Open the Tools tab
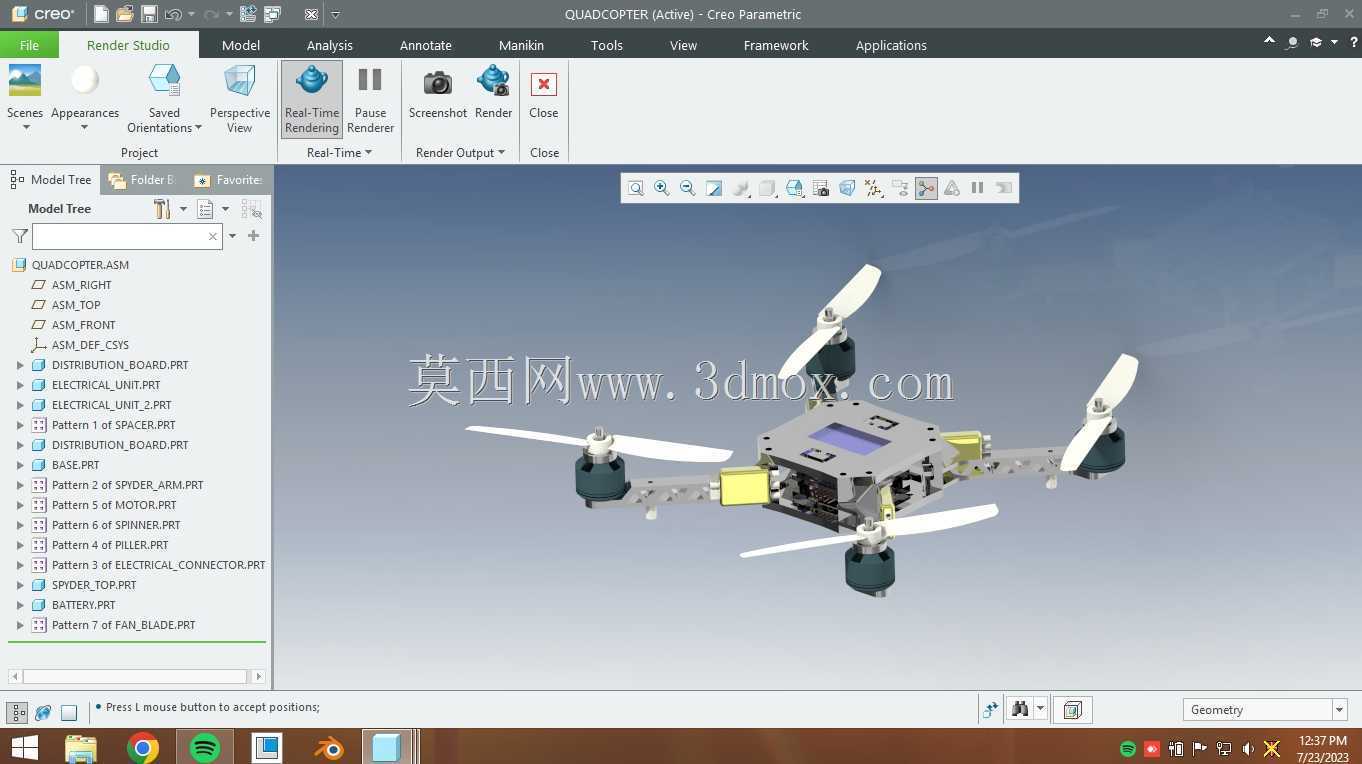Viewport: 1362px width, 764px height. pos(607,45)
